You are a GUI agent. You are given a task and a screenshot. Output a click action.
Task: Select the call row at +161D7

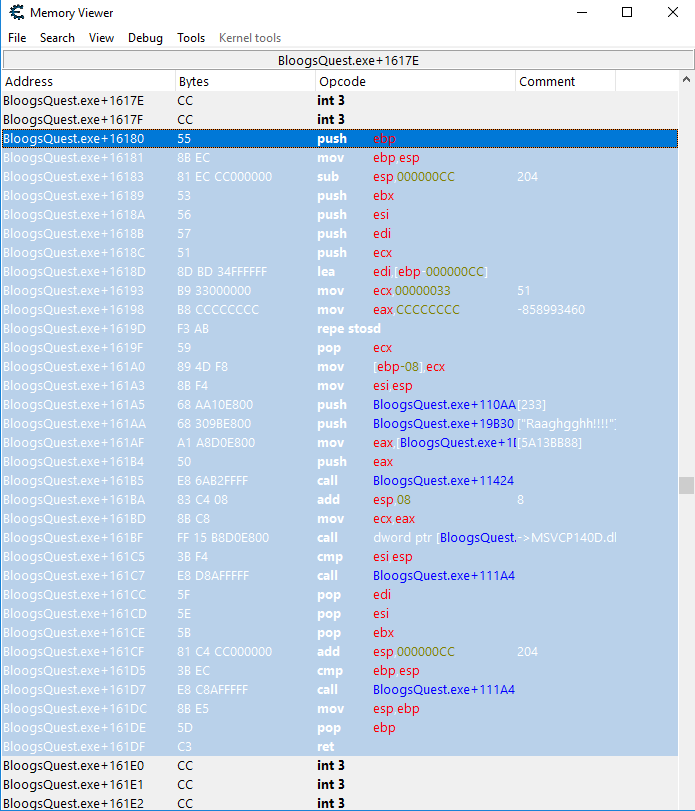point(340,690)
